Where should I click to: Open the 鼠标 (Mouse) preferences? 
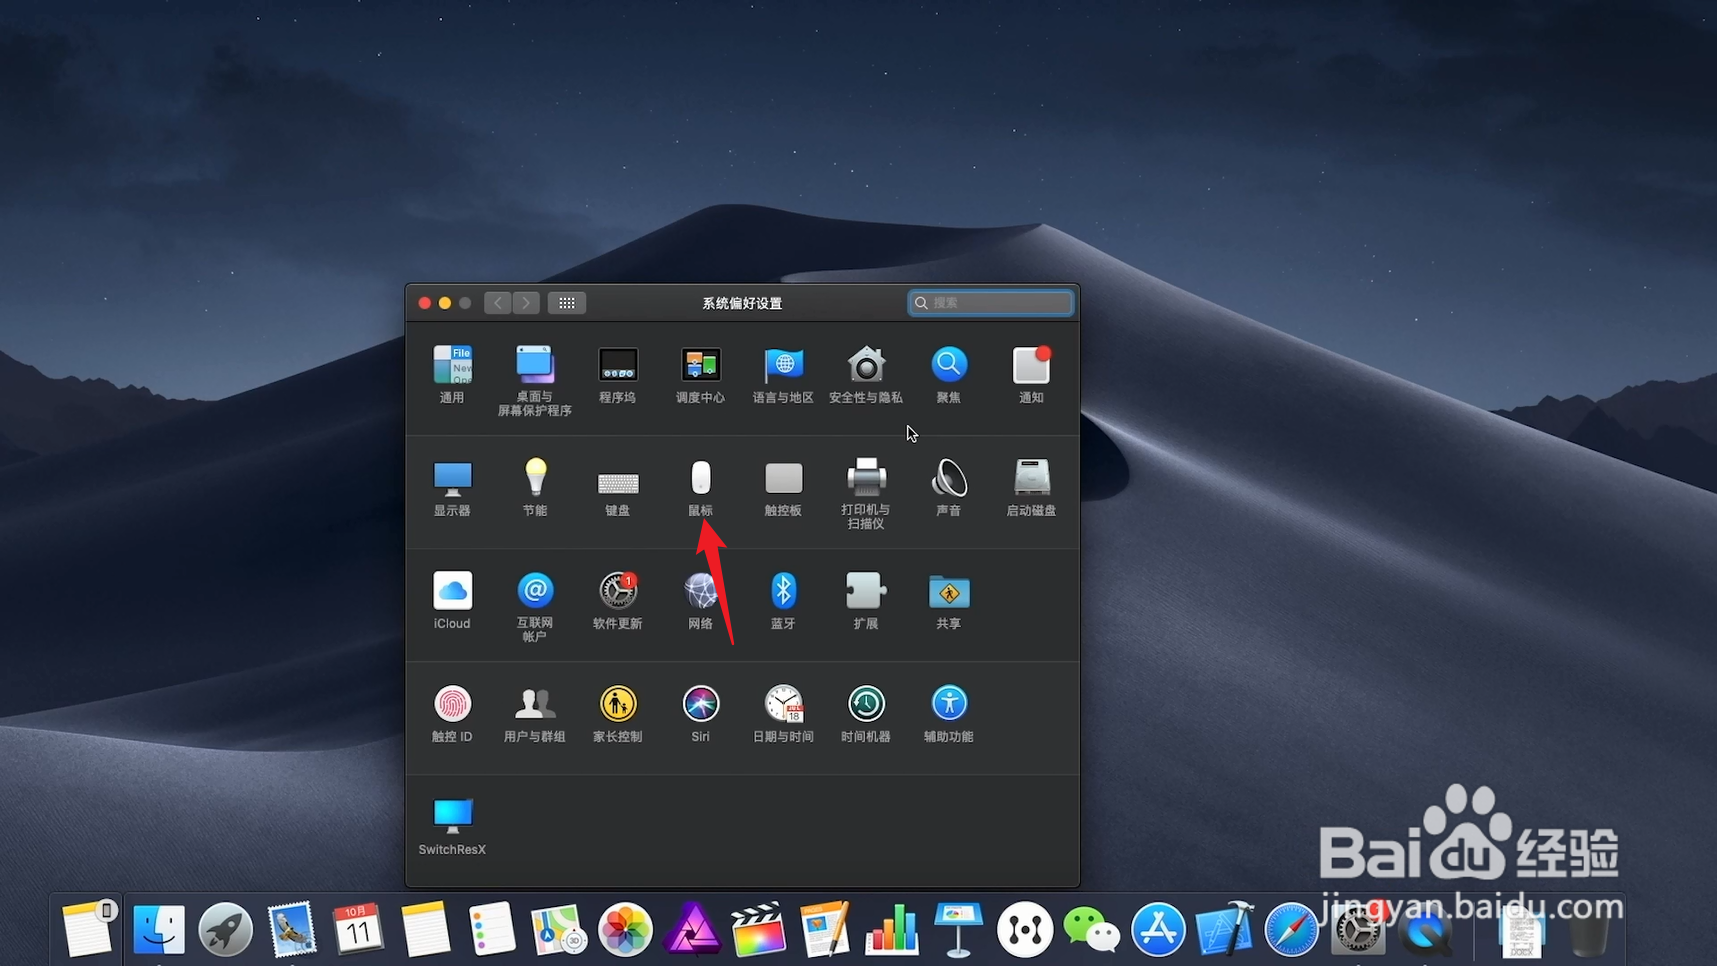coord(700,487)
